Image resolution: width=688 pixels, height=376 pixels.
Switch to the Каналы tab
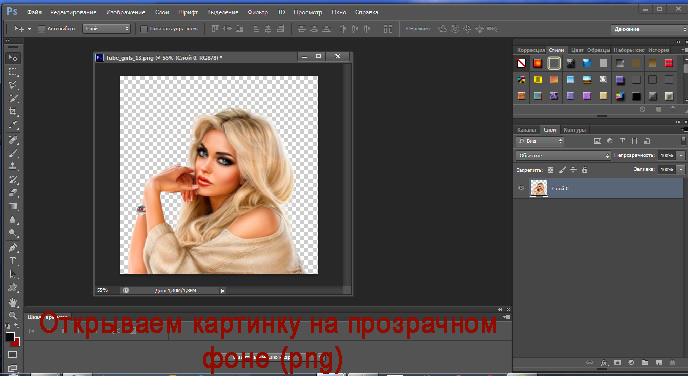(527, 130)
